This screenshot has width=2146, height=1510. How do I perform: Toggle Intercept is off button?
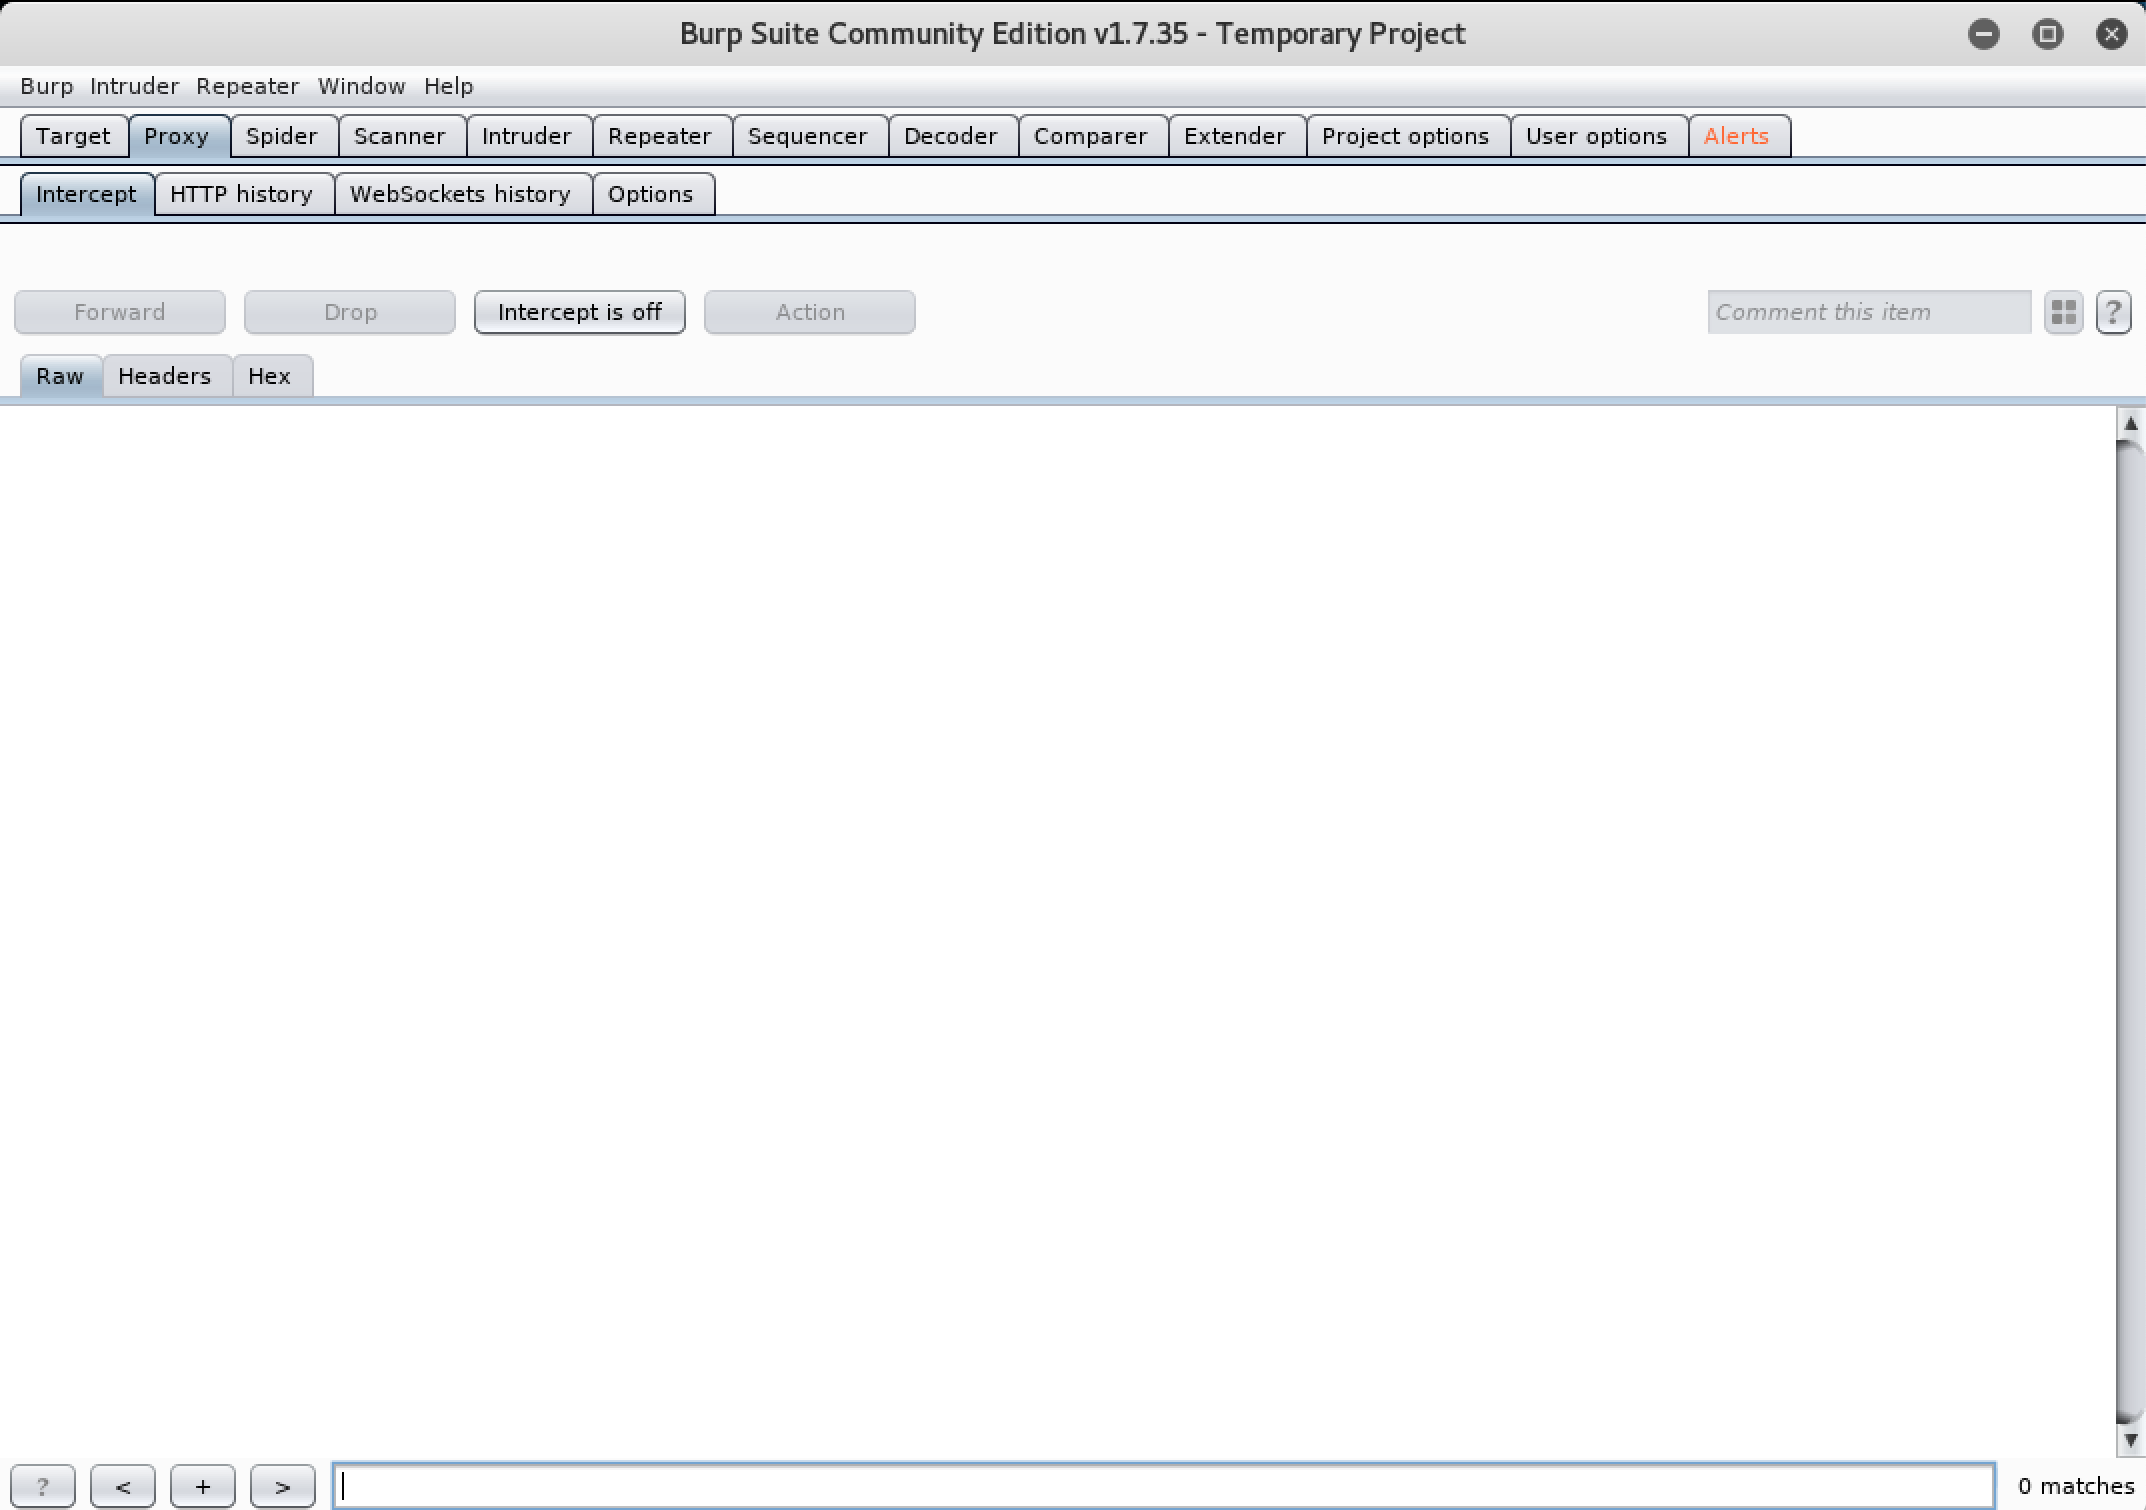click(580, 310)
